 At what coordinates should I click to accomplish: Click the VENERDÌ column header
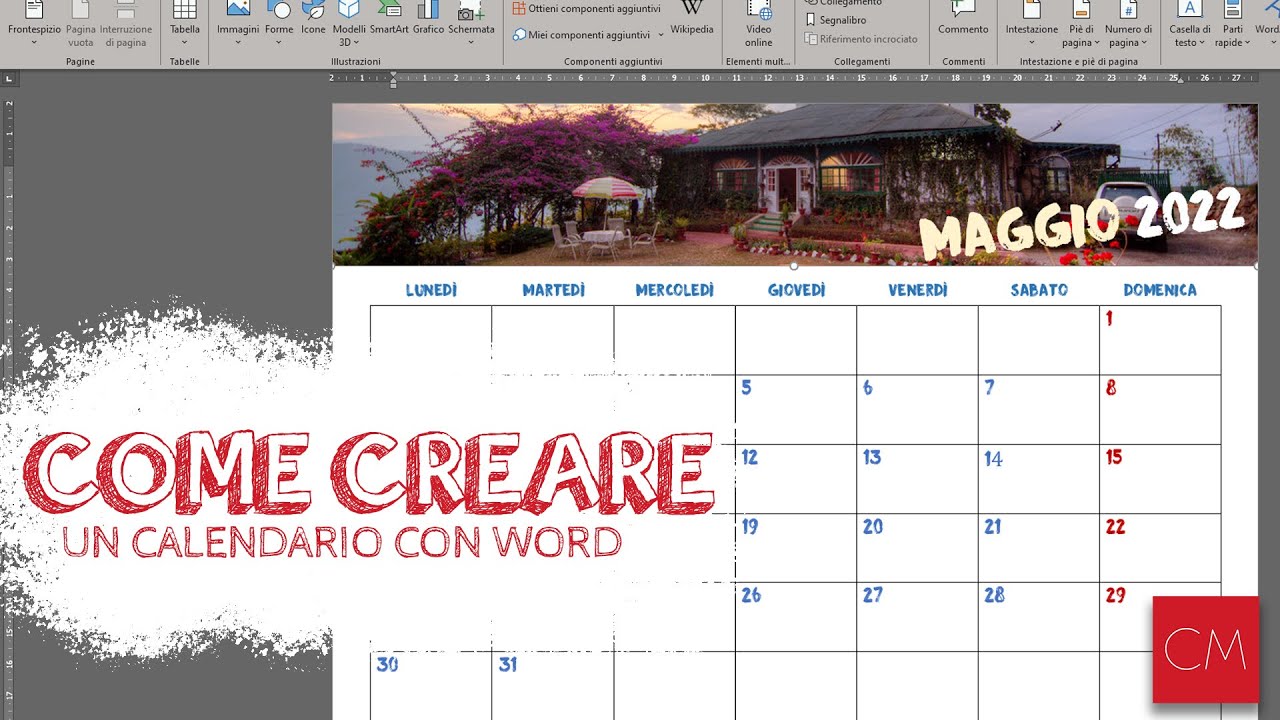pyautogui.click(x=918, y=290)
